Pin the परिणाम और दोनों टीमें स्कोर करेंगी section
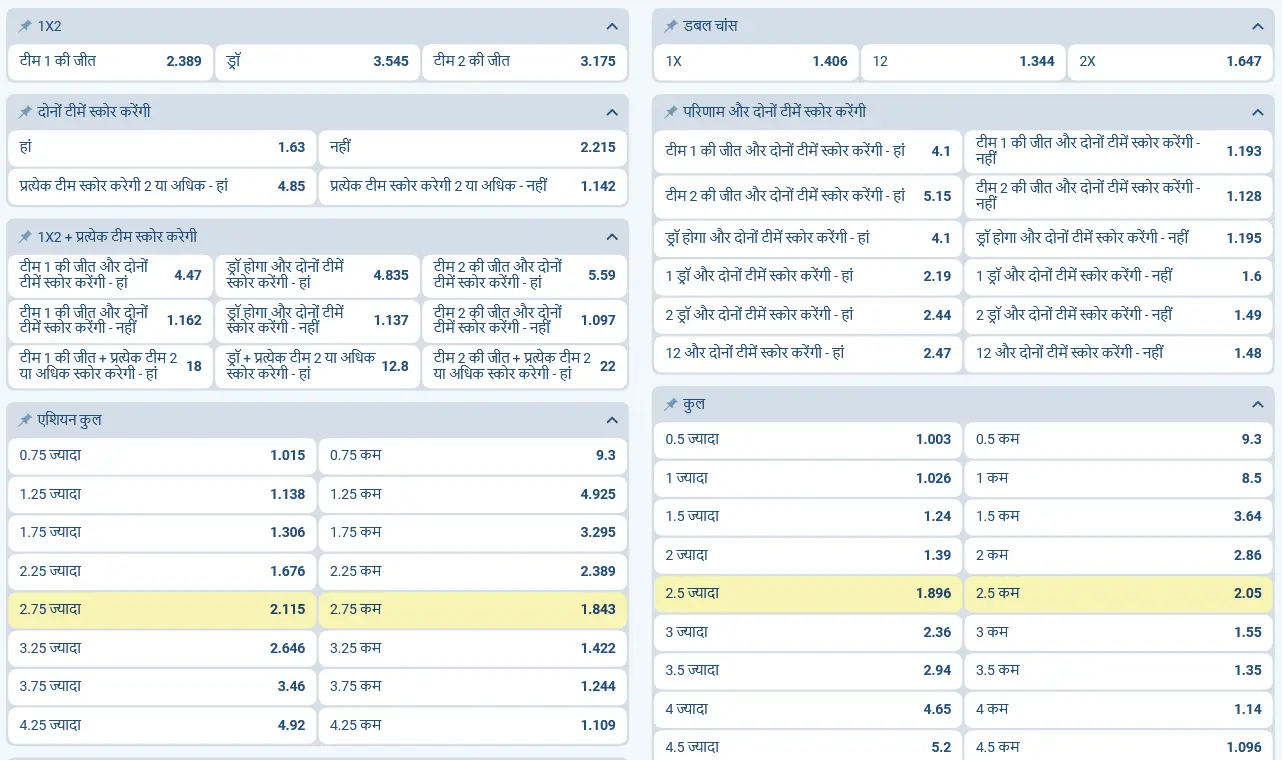This screenshot has height=760, width=1282. pyautogui.click(x=671, y=112)
